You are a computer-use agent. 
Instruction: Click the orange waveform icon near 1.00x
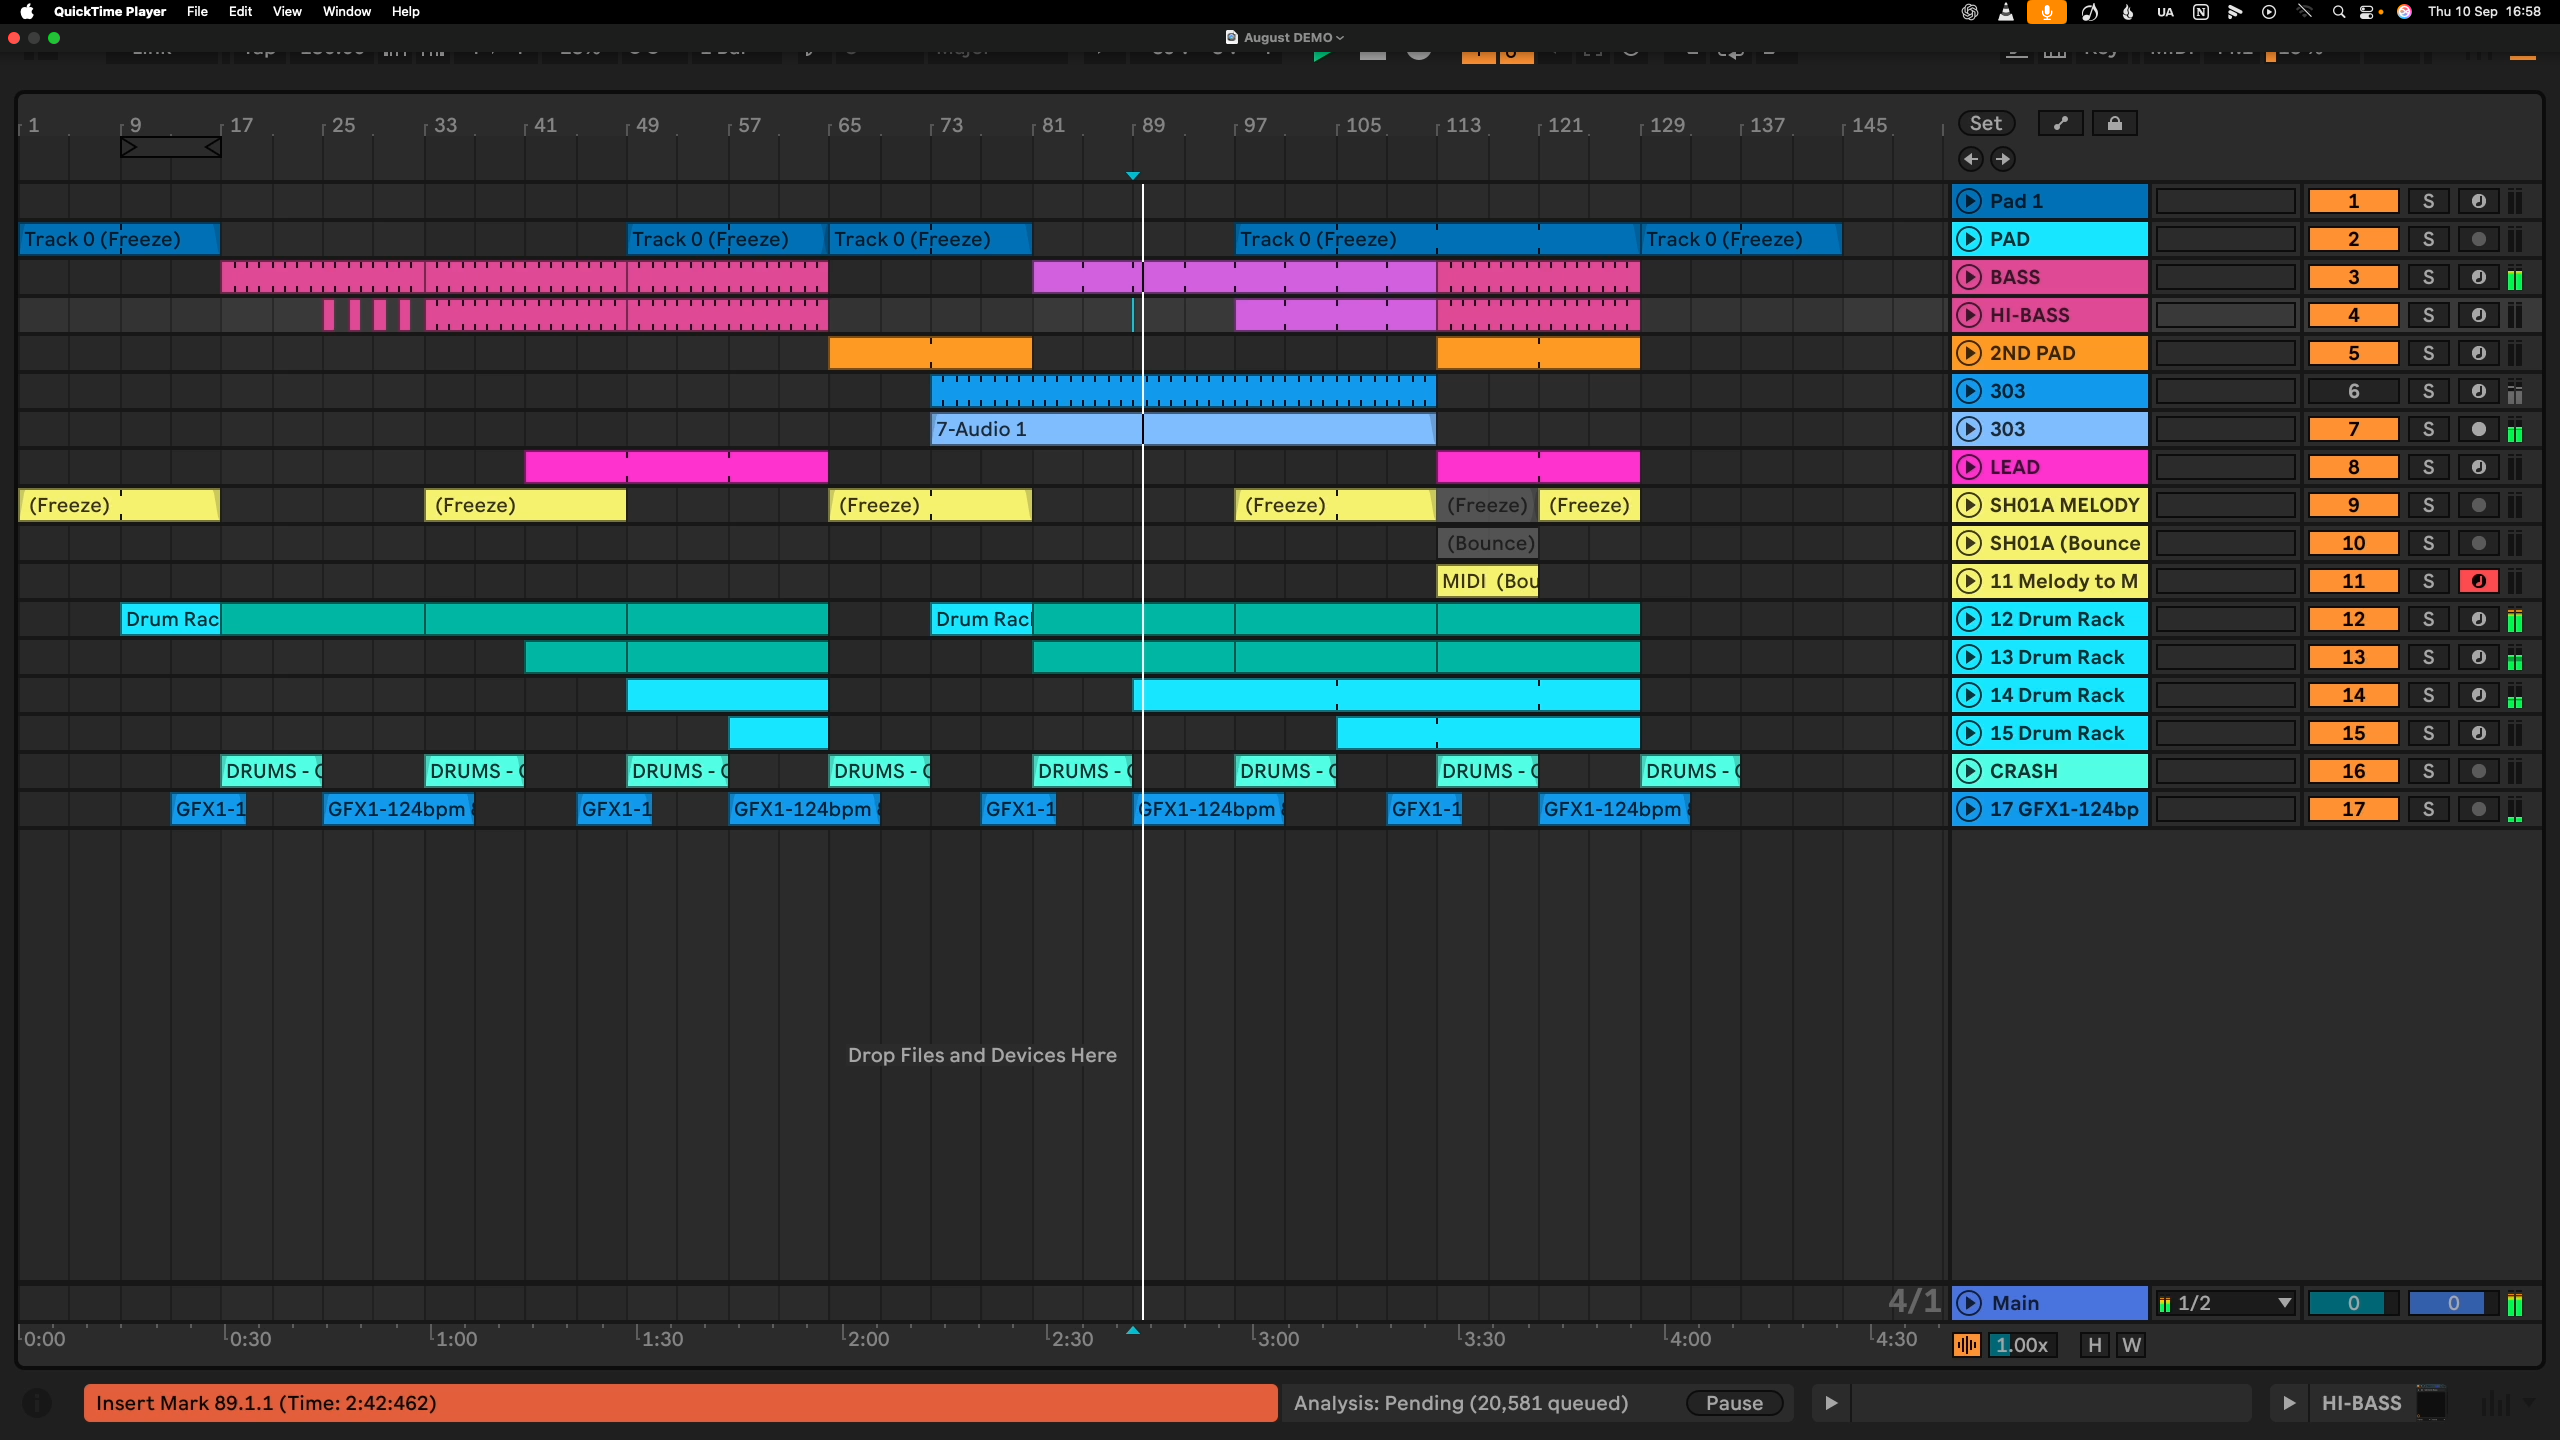[x=1966, y=1345]
